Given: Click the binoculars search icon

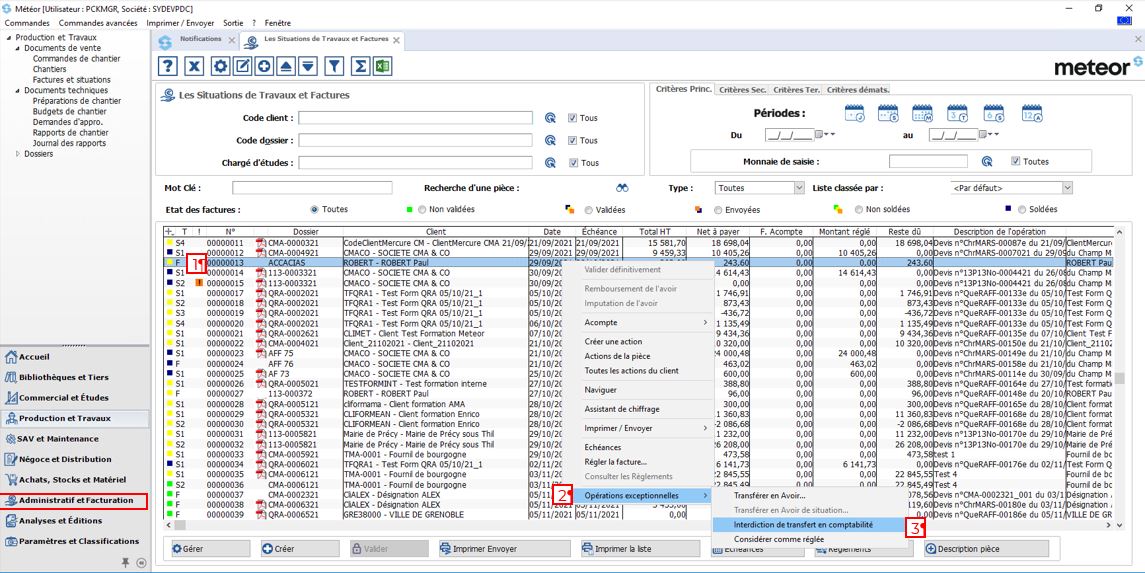Looking at the screenshot, I should tap(621, 188).
